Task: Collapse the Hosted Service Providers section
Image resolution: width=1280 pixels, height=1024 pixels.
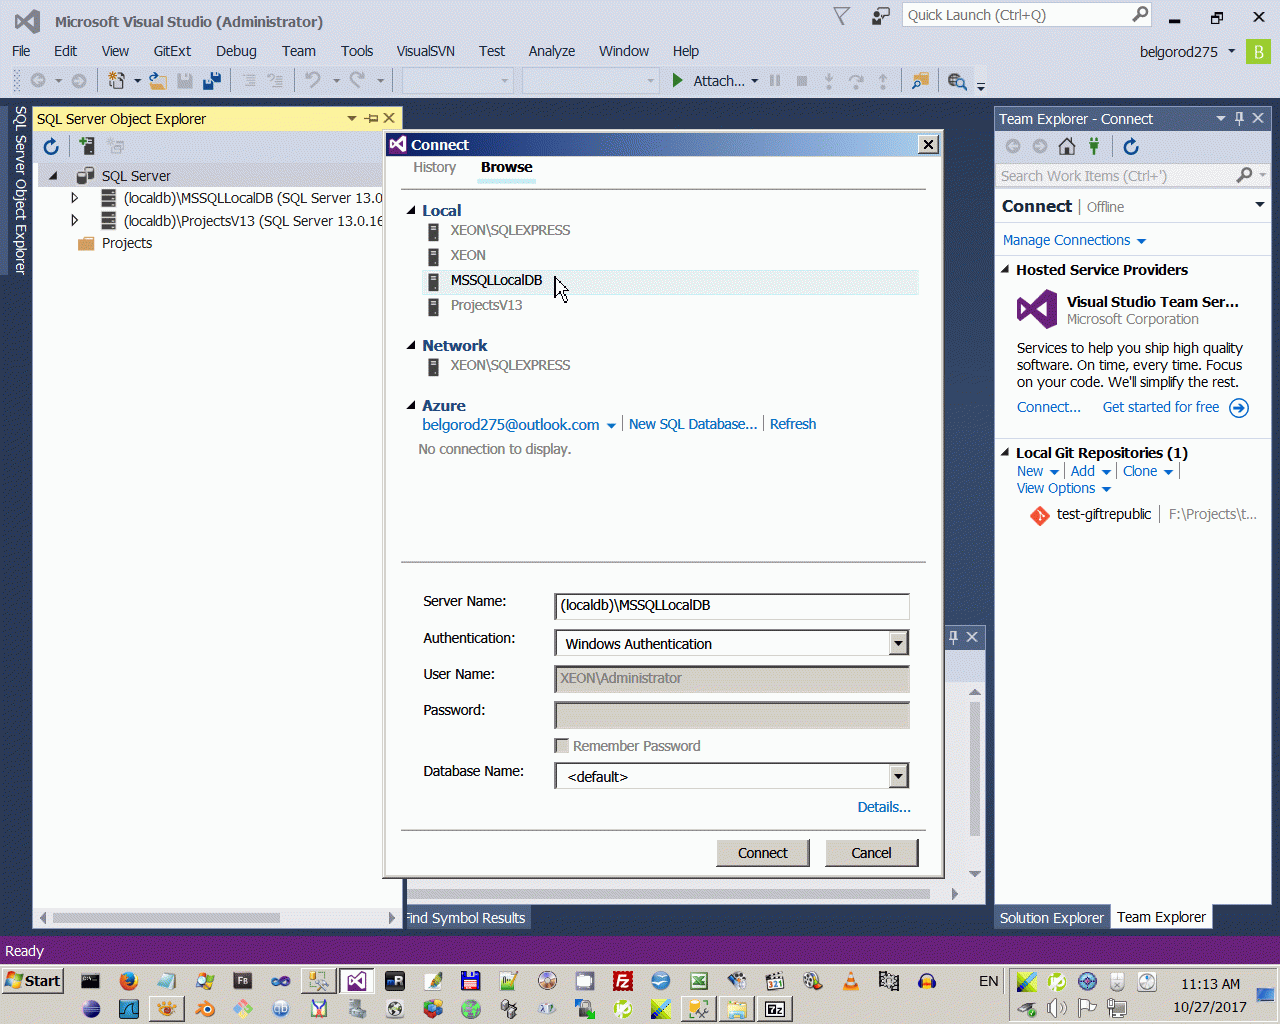Action: pyautogui.click(x=1005, y=270)
